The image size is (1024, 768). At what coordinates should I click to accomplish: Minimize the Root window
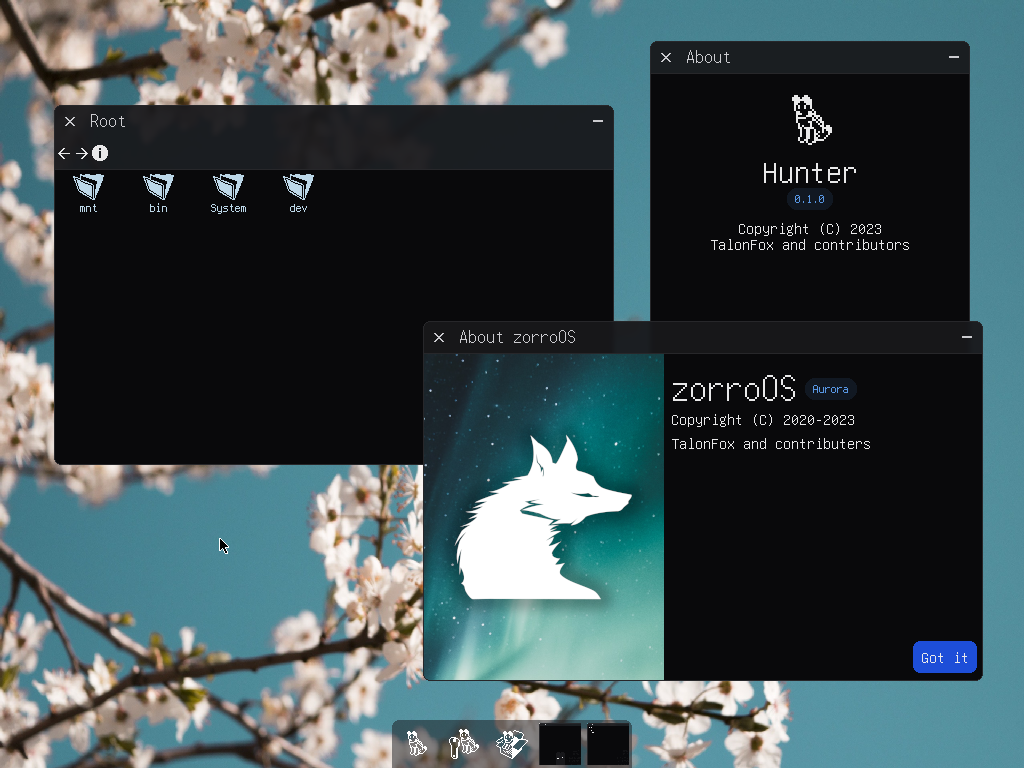[x=598, y=121]
